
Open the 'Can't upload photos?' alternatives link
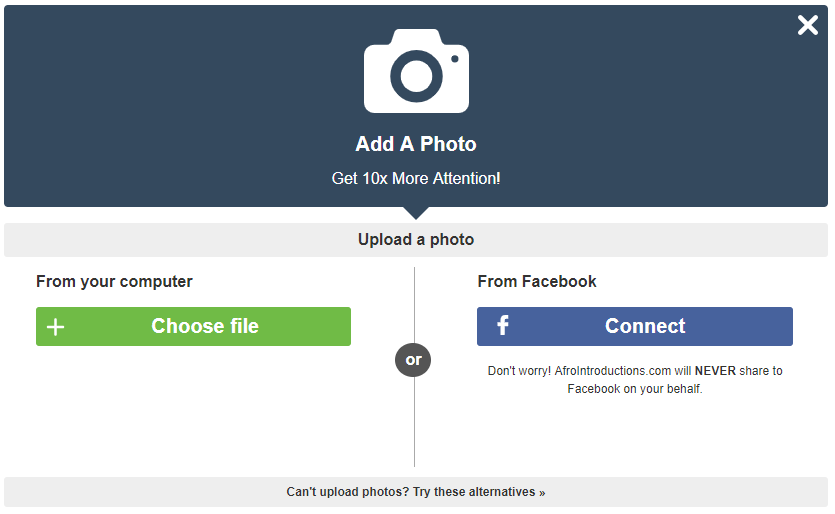click(x=416, y=492)
